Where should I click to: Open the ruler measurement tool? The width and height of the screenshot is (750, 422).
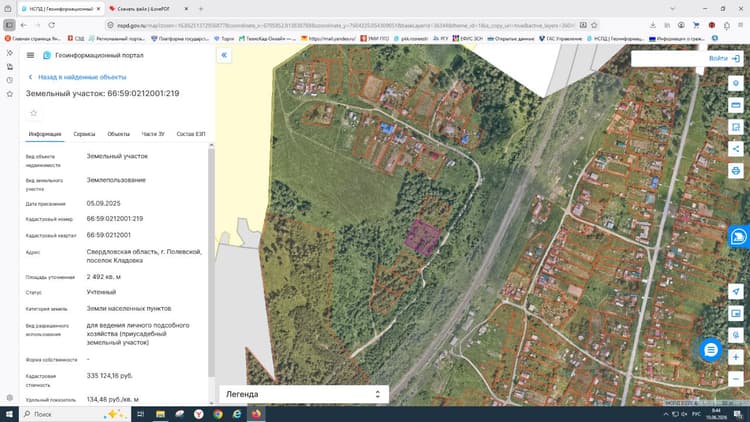pos(736,105)
